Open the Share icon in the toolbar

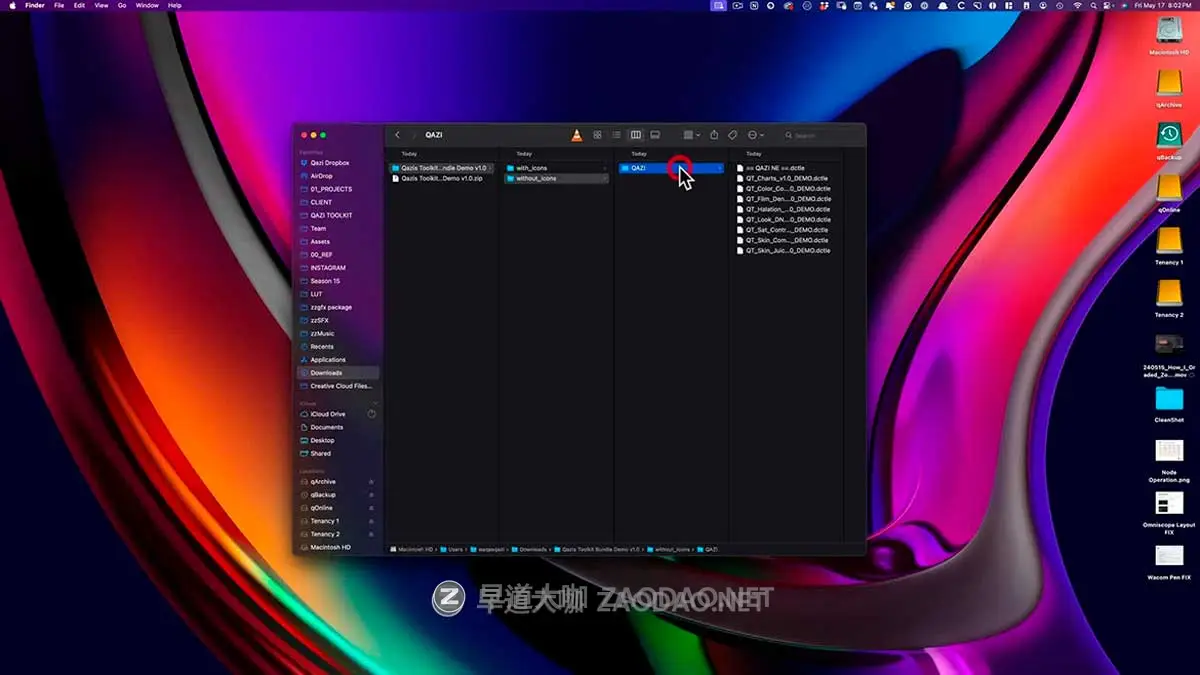click(713, 134)
